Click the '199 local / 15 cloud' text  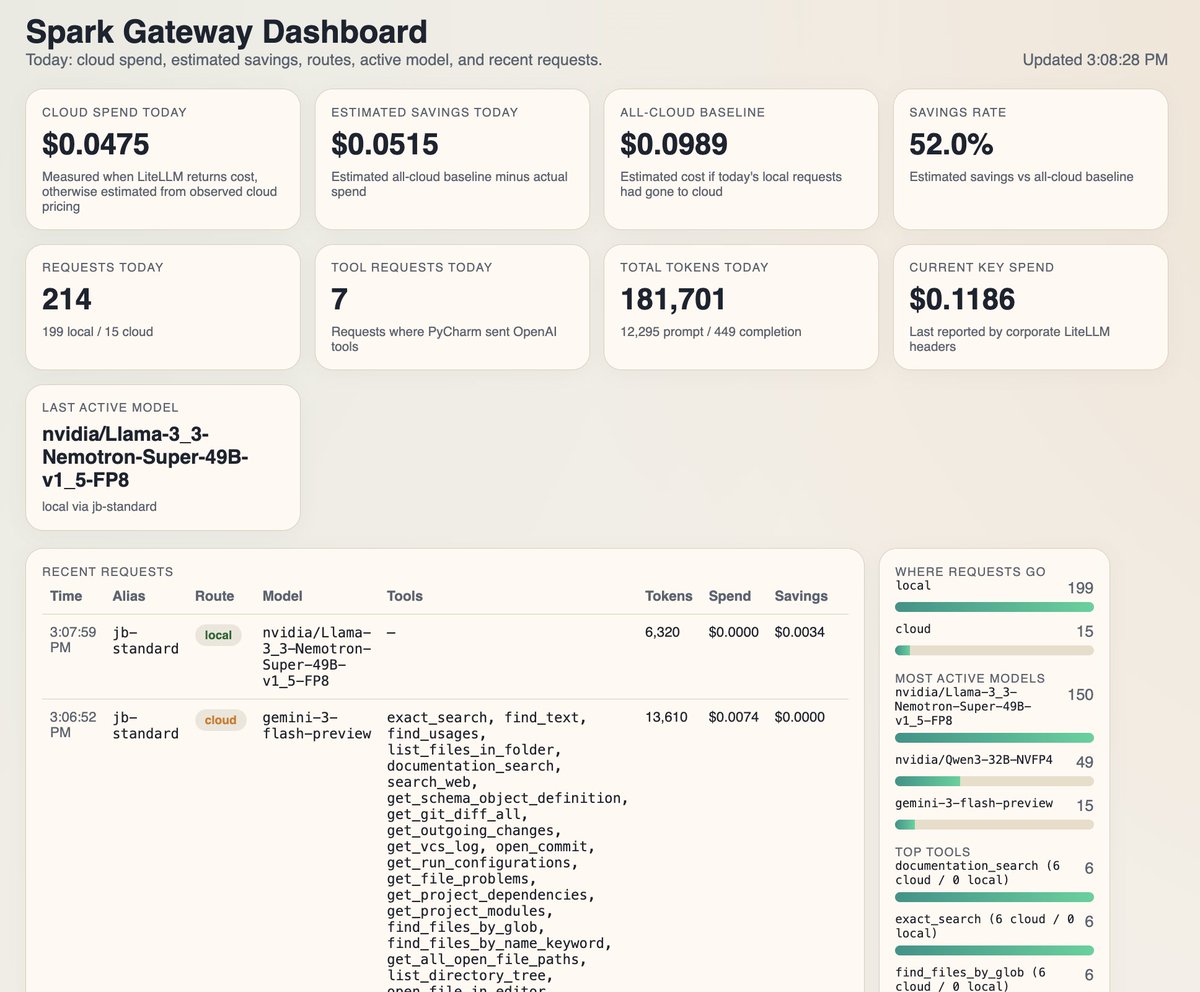pyautogui.click(x=97, y=331)
